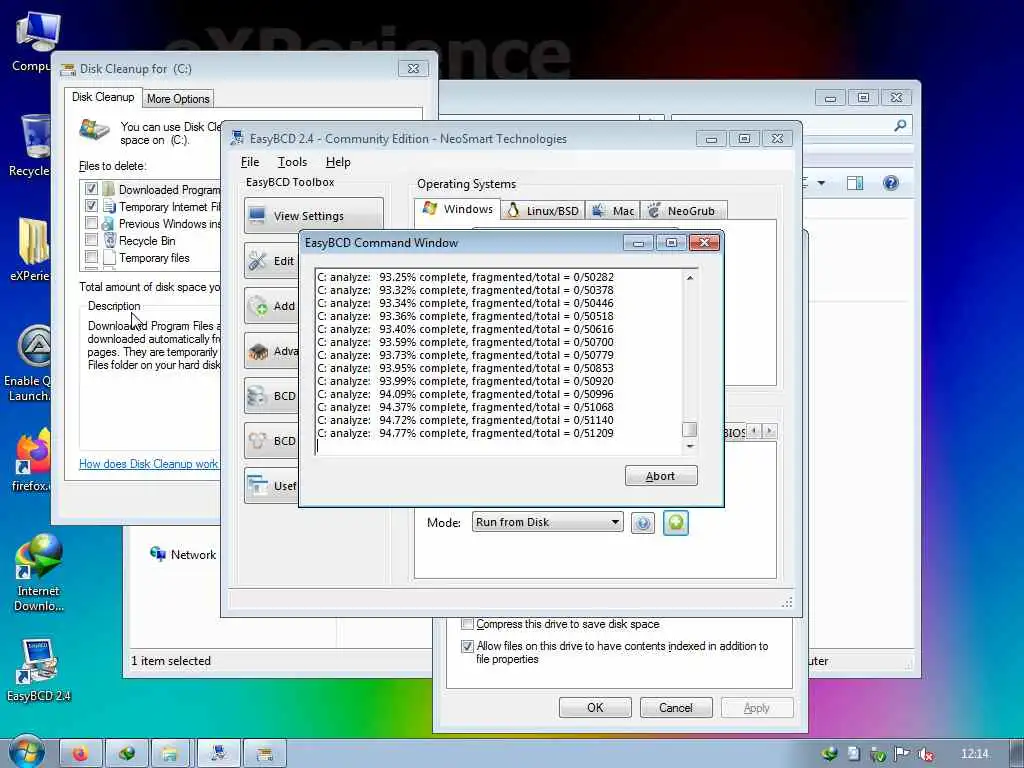Open the Useful Utilities icon
This screenshot has width=1024, height=768.
[258, 485]
